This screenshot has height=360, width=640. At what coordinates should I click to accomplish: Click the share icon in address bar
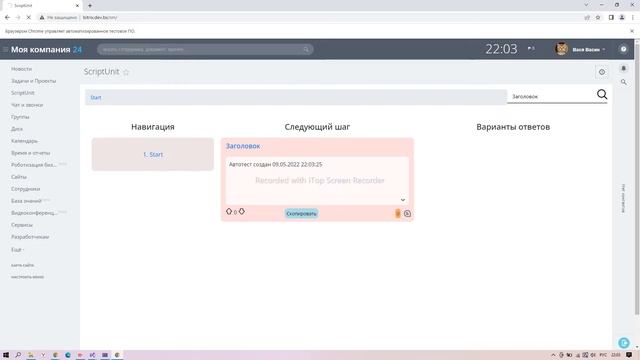587,17
